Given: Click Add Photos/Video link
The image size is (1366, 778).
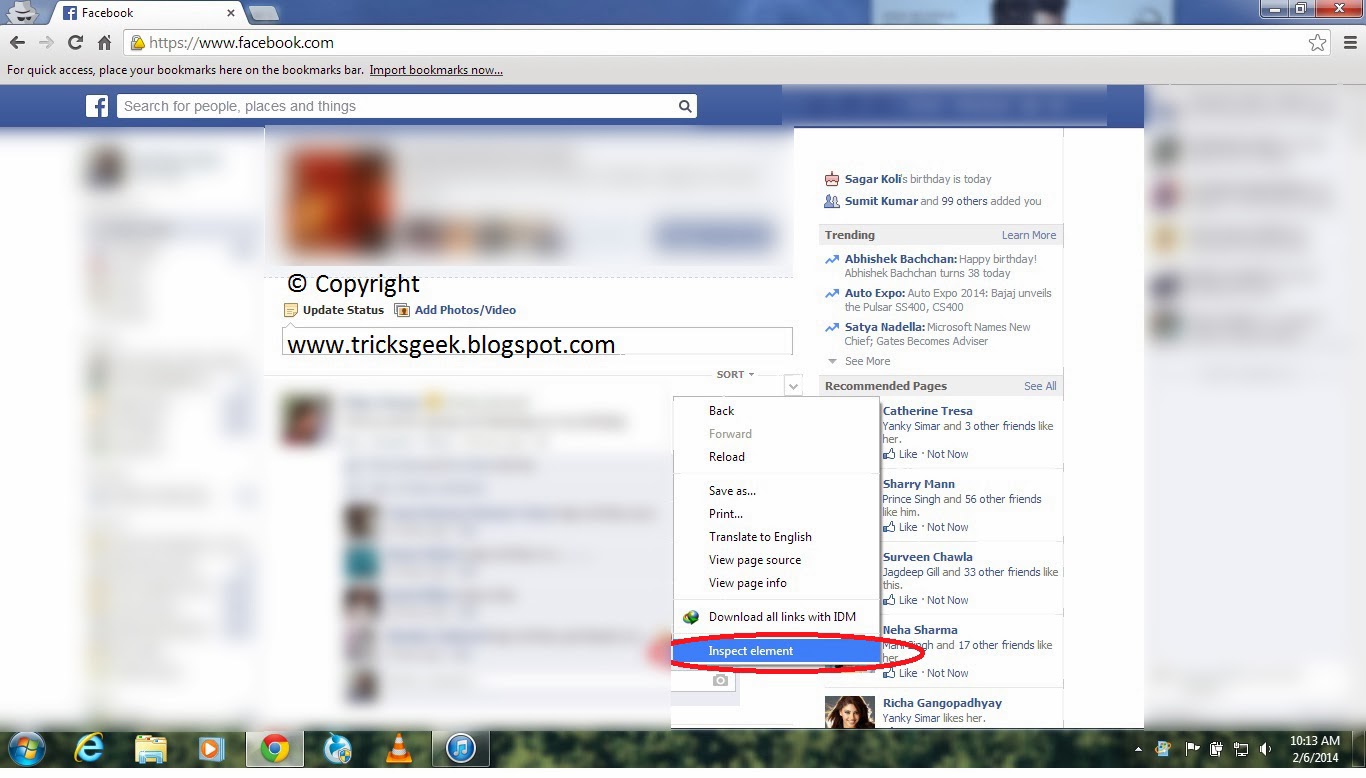Looking at the screenshot, I should [465, 310].
